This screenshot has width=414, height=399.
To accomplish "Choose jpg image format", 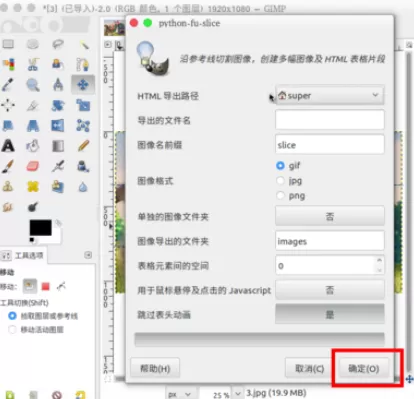I will (x=280, y=181).
